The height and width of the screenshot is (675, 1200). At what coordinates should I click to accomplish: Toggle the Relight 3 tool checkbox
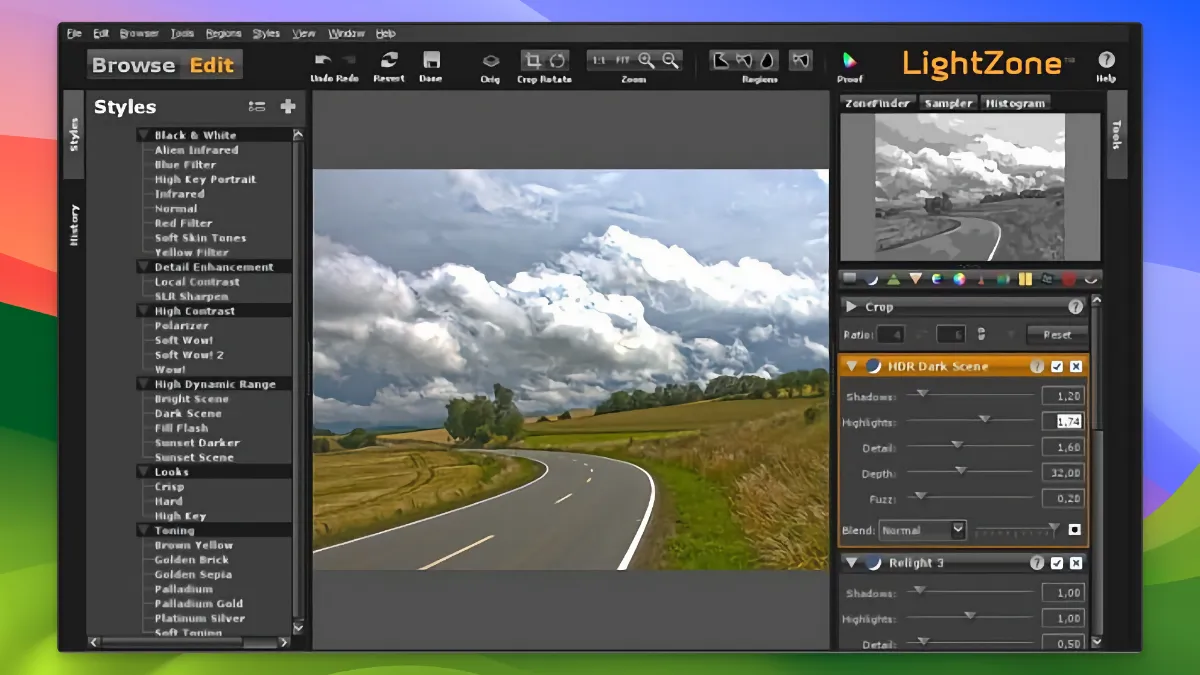tap(1057, 563)
